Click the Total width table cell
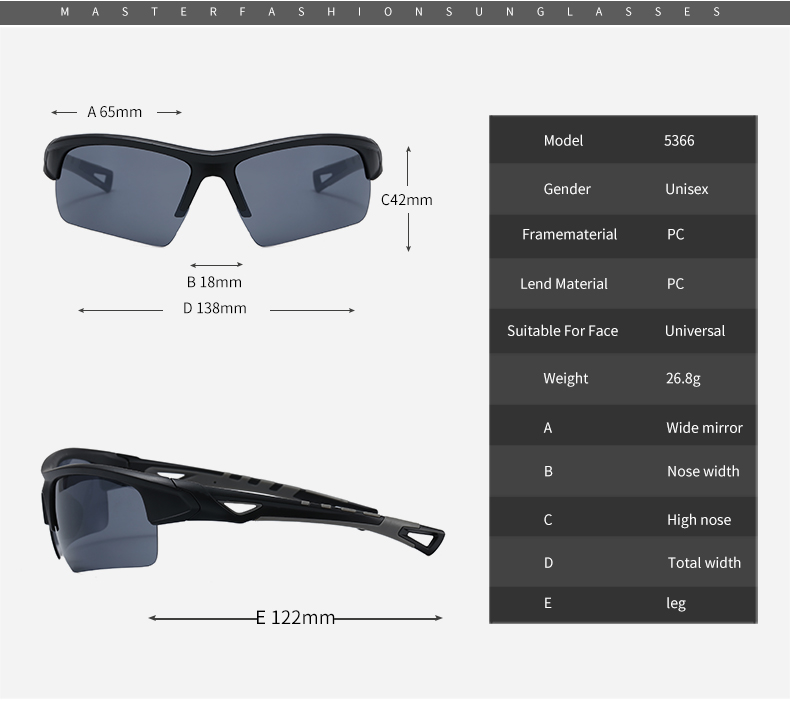Screen dimensions: 790x707 [x=704, y=562]
